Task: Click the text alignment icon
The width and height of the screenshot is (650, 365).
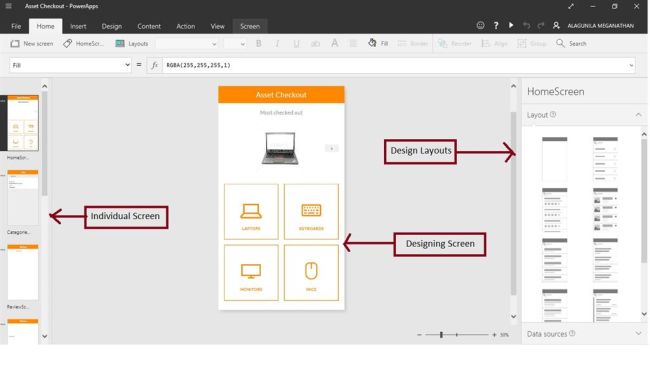Action: coord(353,44)
